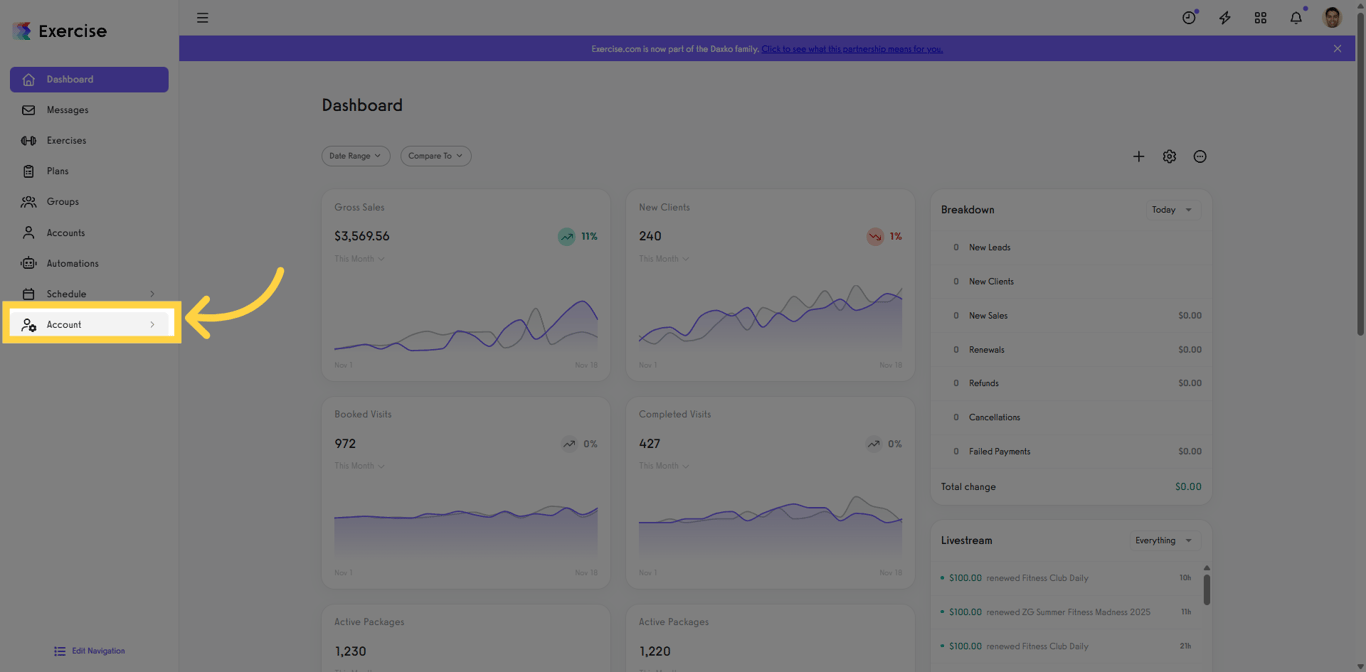The height and width of the screenshot is (672, 1366).
Task: Change Breakdown period from Today dropdown
Action: pyautogui.click(x=1171, y=210)
